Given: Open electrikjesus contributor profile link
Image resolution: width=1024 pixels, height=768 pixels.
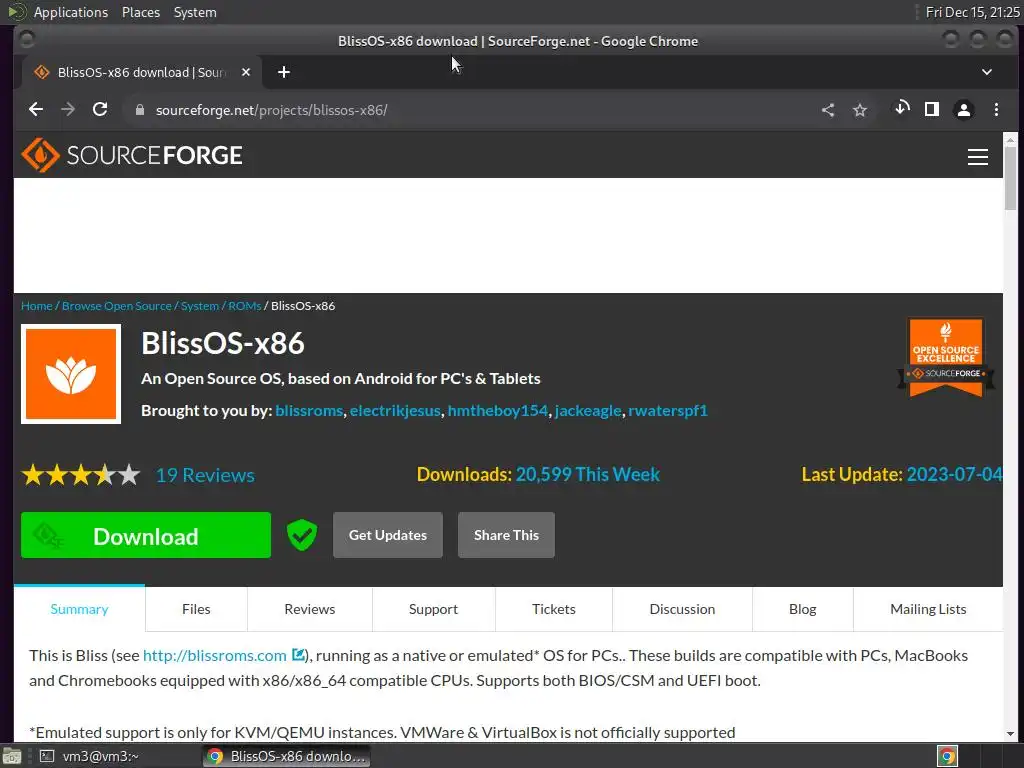Looking at the screenshot, I should pos(395,410).
